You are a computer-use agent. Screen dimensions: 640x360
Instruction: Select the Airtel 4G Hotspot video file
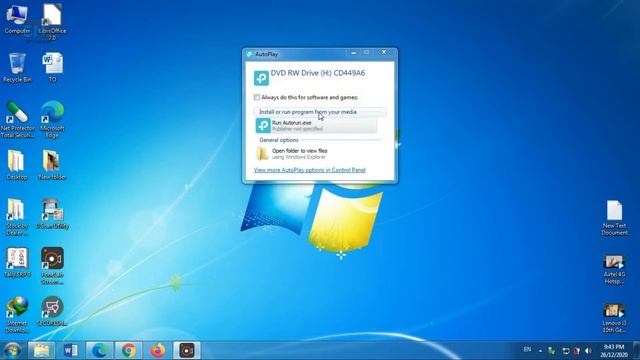point(614,269)
